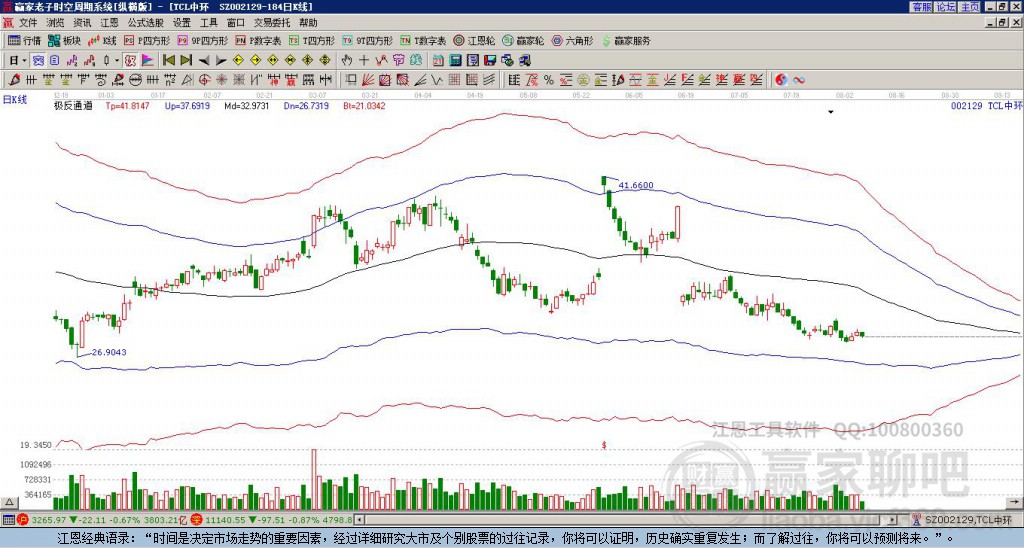This screenshot has width=1024, height=548.
Task: Open the 江恩 menu
Action: (110, 23)
